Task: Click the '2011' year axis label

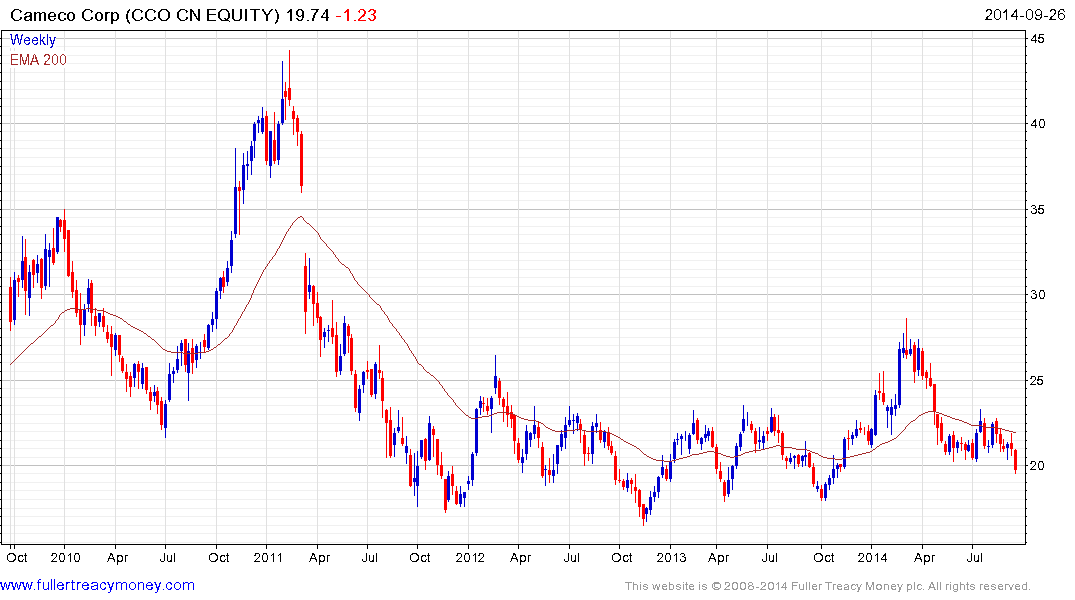Action: [268, 557]
